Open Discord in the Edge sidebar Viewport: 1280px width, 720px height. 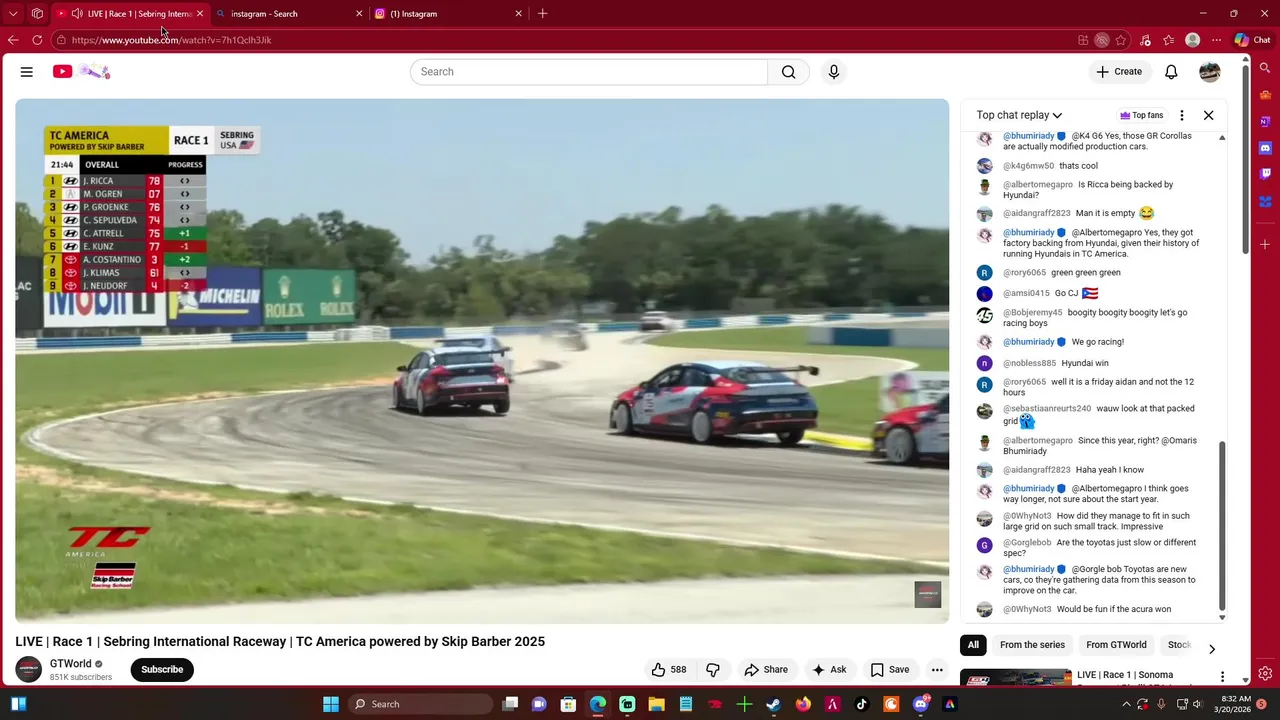click(1265, 147)
